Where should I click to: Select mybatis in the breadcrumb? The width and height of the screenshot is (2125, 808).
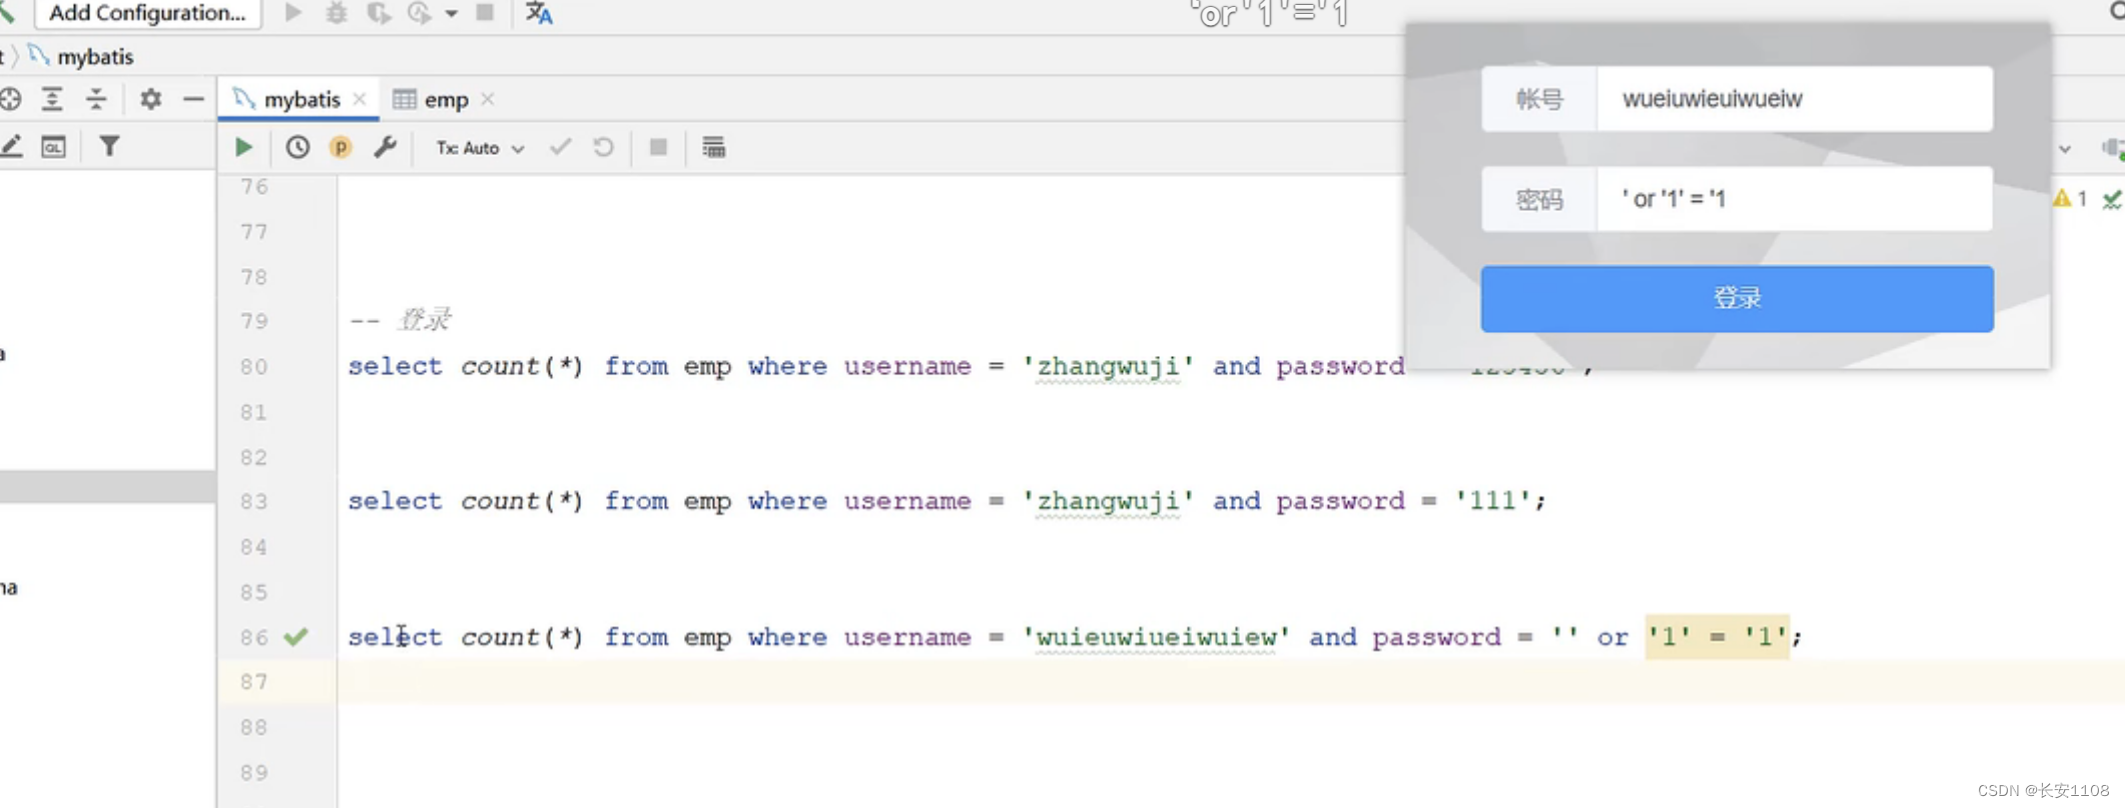[95, 57]
